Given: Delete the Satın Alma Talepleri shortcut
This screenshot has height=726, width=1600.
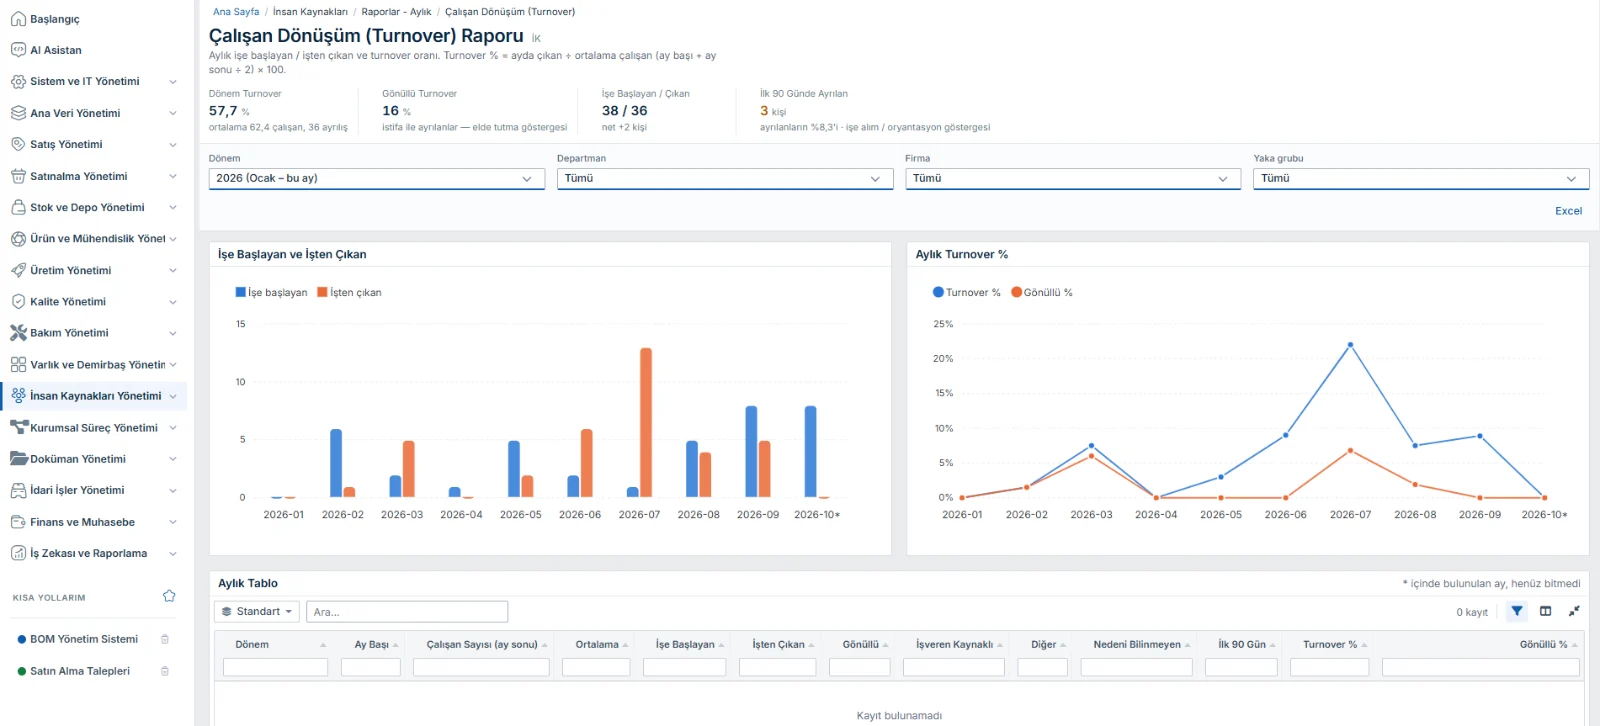Looking at the screenshot, I should click(165, 671).
